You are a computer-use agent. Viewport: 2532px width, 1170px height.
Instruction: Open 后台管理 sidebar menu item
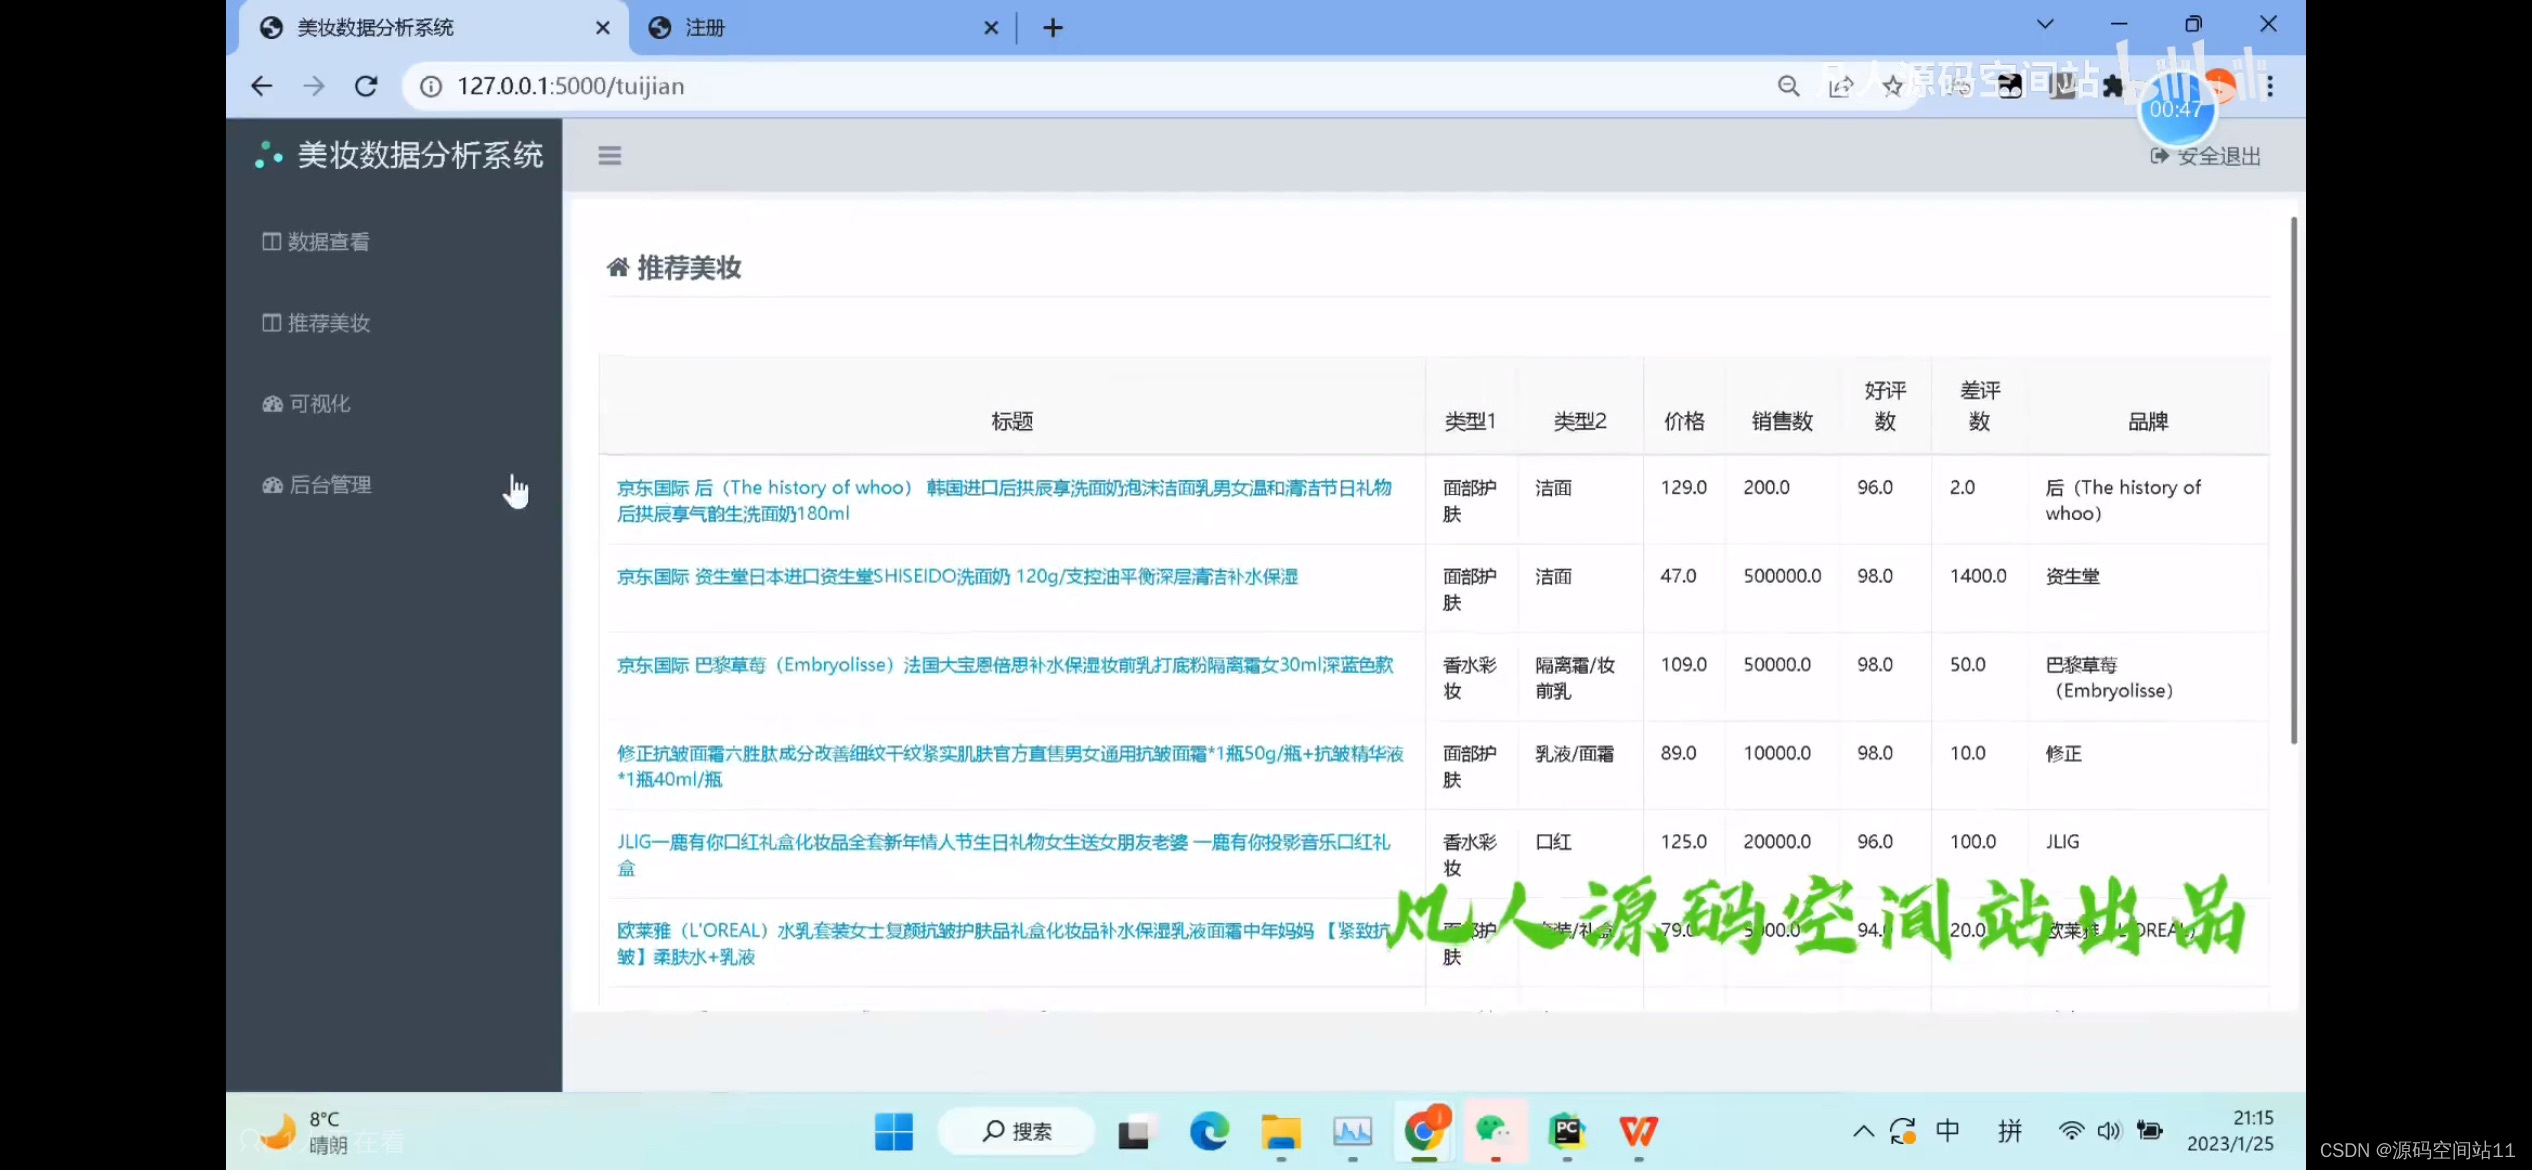pyautogui.click(x=329, y=485)
